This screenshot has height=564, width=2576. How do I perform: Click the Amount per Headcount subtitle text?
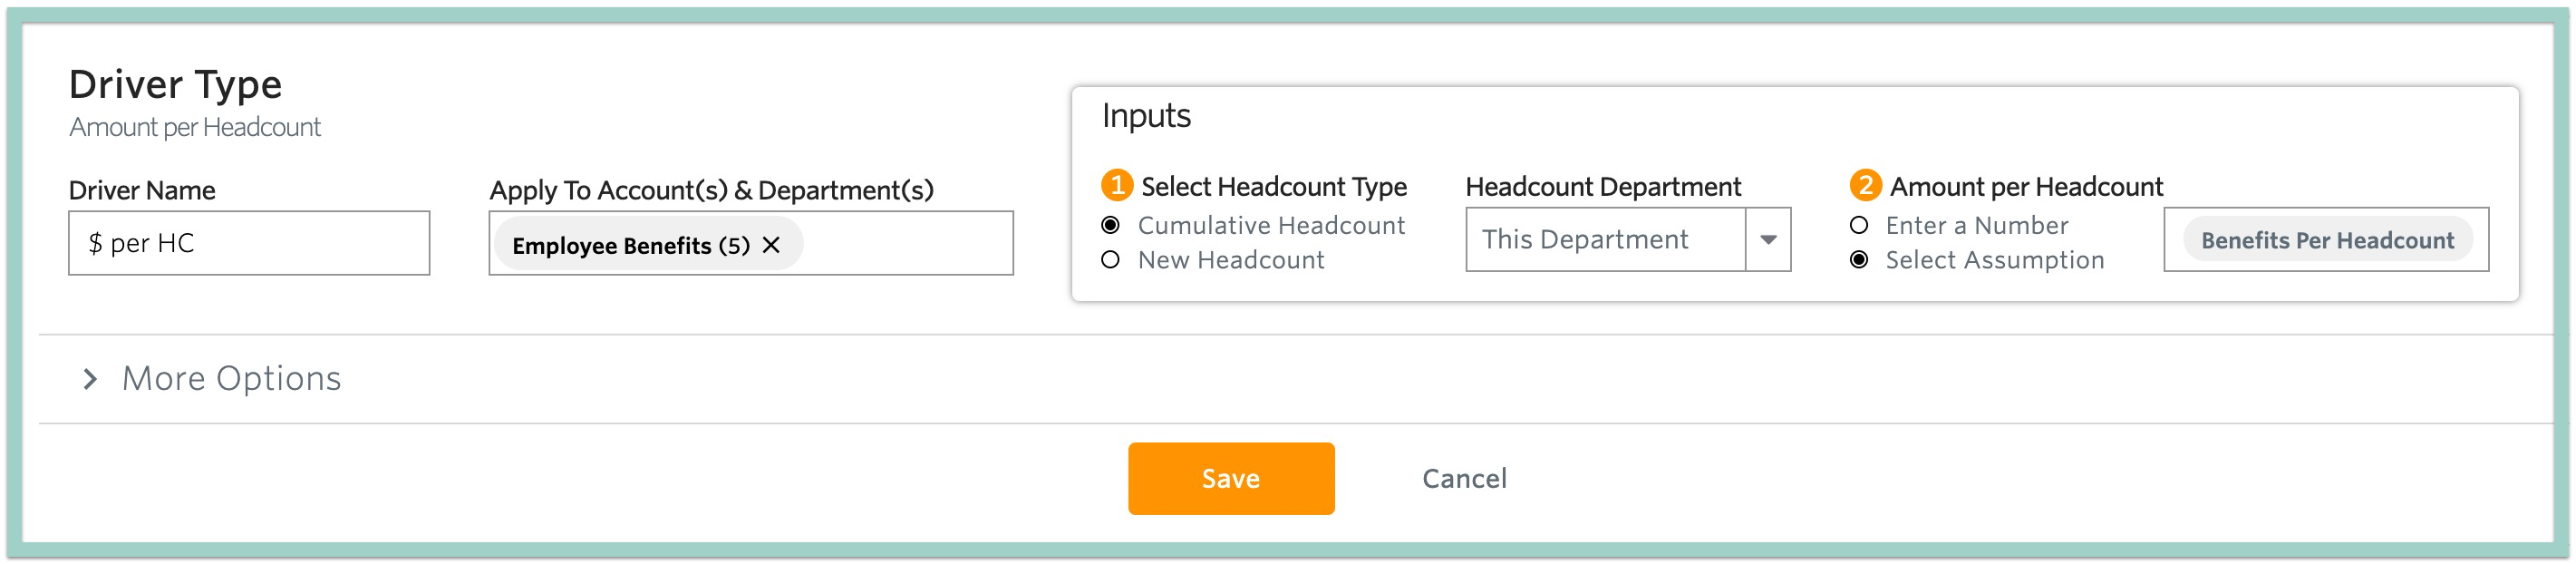(x=195, y=127)
